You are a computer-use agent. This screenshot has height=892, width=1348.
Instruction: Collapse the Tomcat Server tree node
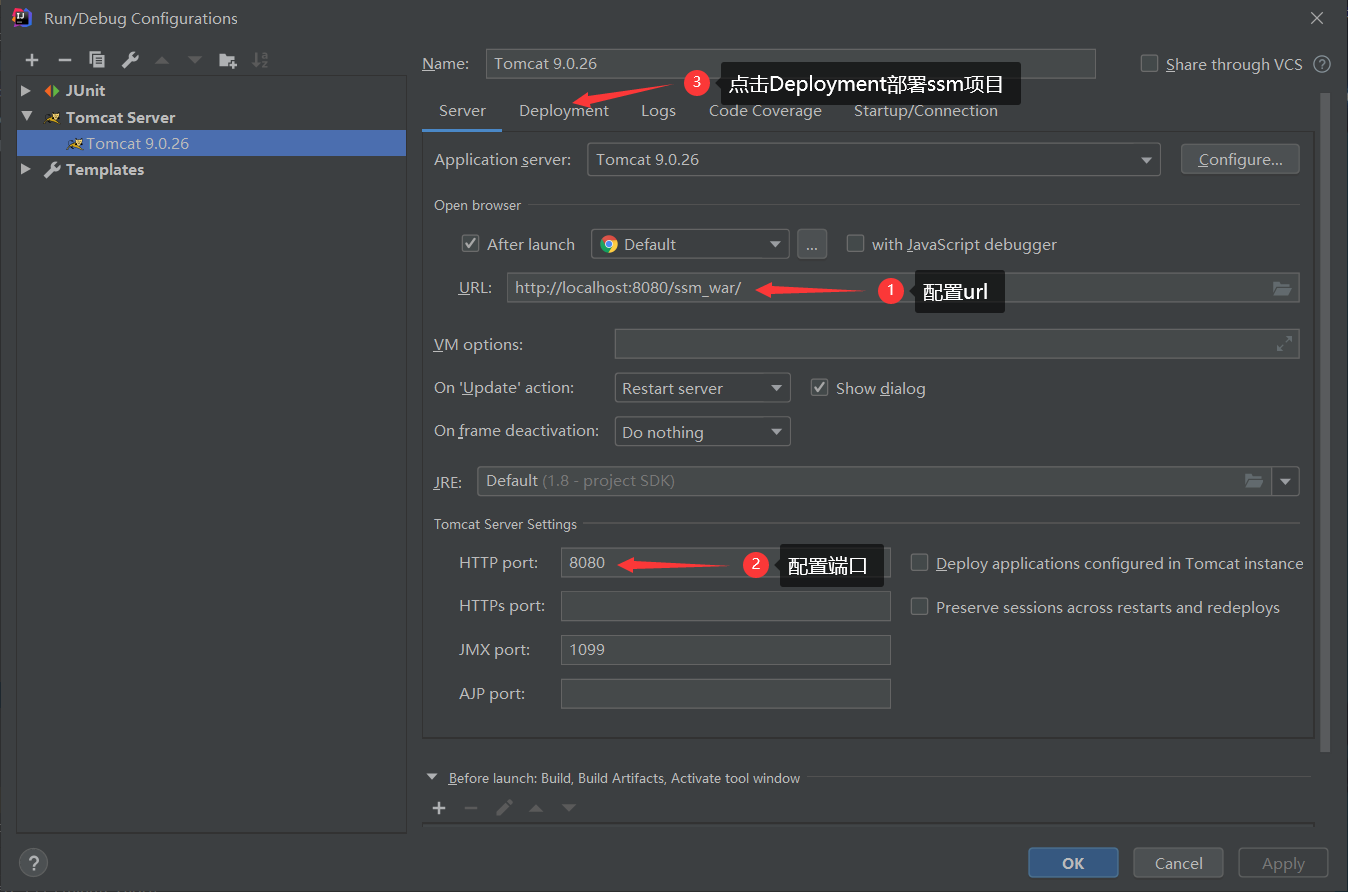[27, 117]
